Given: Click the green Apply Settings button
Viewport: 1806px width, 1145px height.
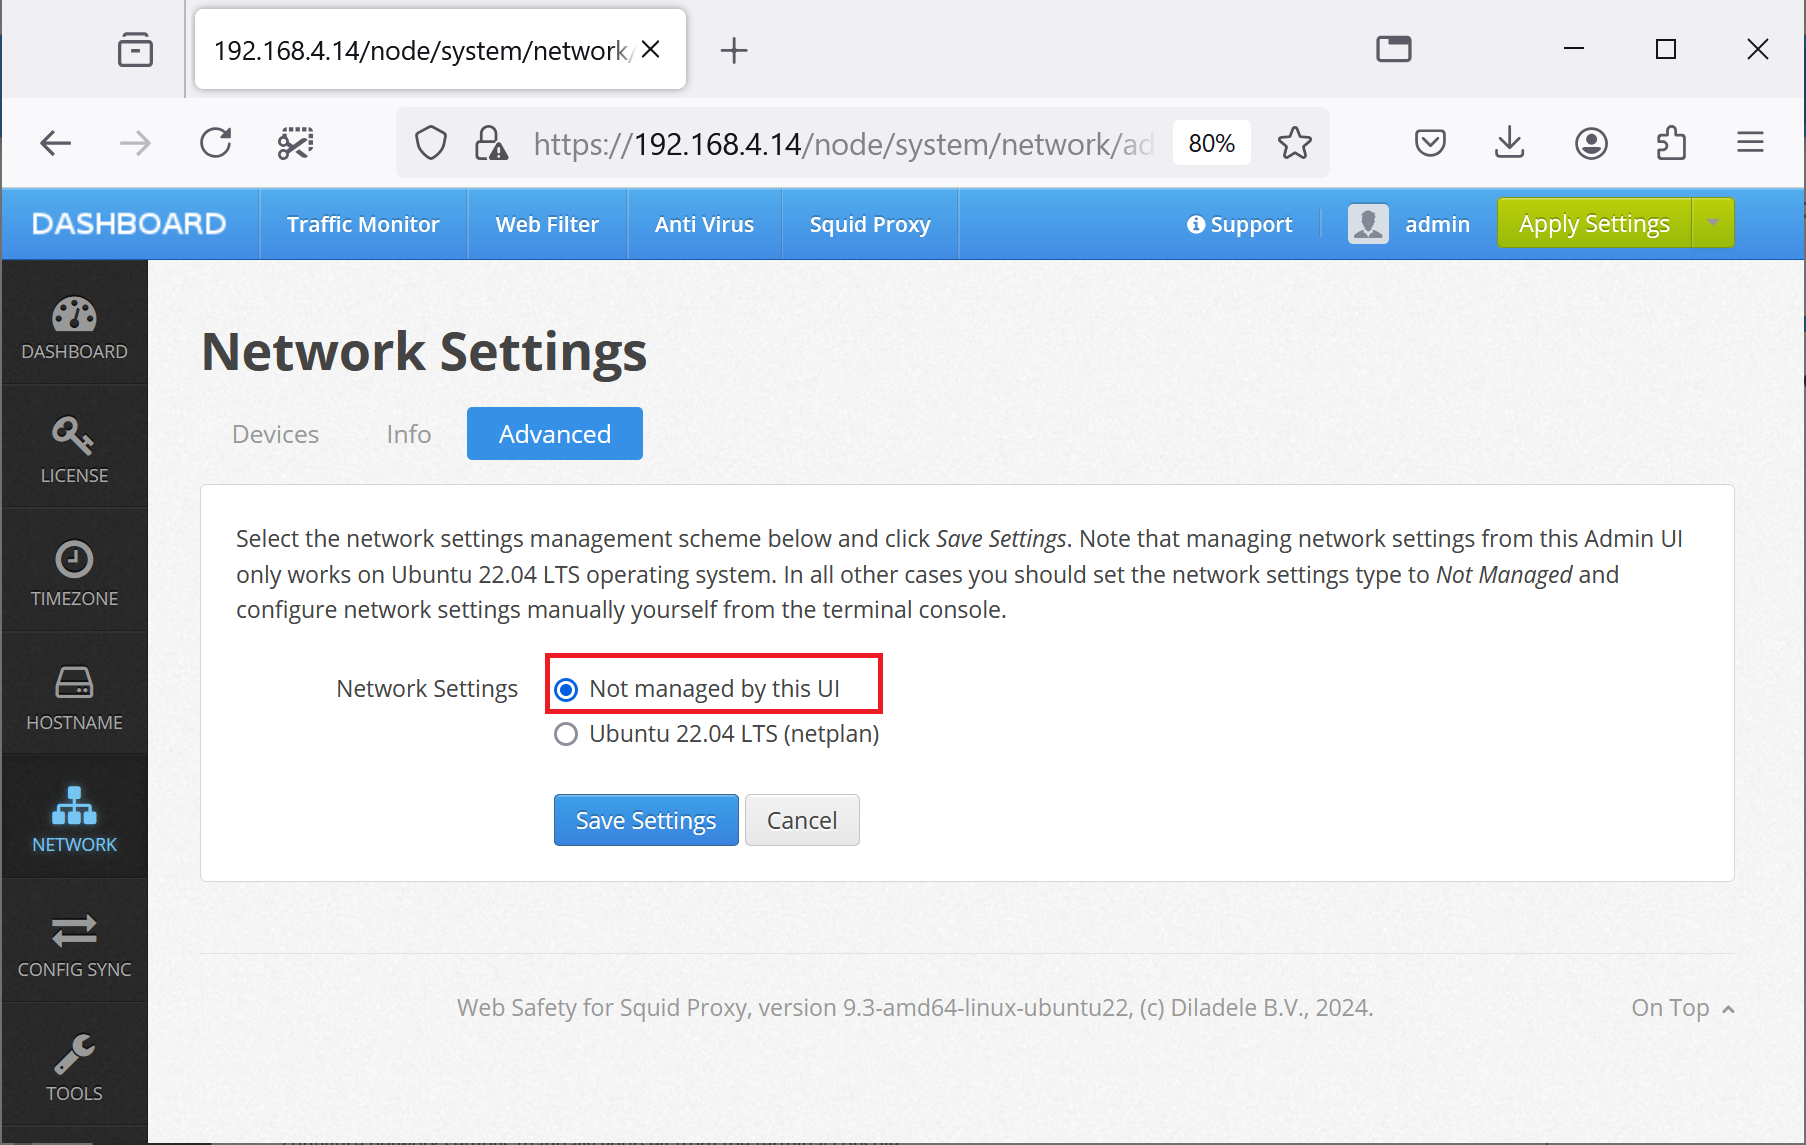Looking at the screenshot, I should click(x=1594, y=223).
